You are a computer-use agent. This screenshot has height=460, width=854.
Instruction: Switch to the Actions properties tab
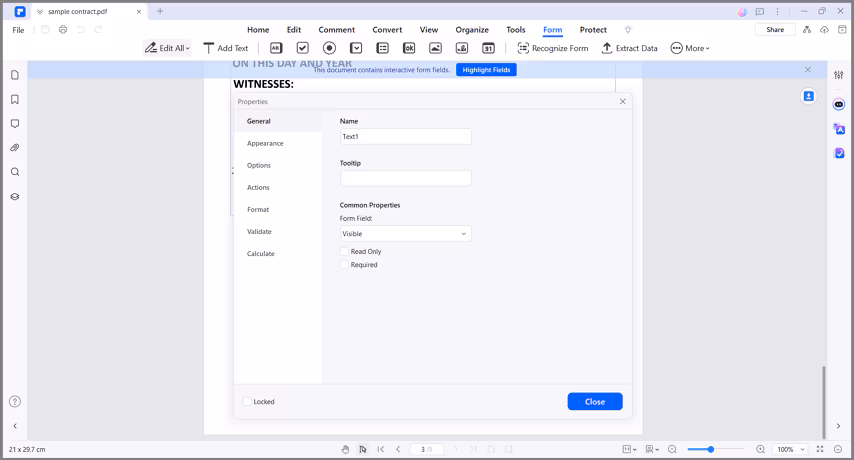pos(258,187)
